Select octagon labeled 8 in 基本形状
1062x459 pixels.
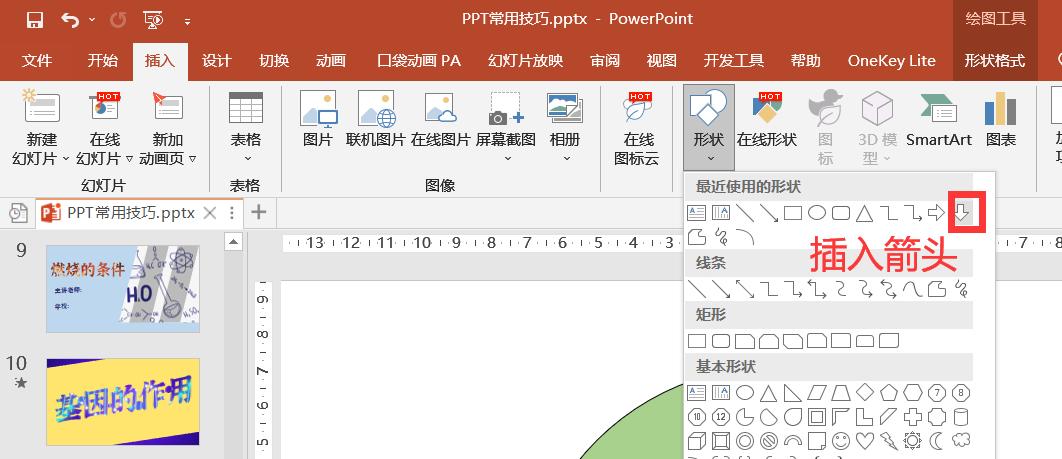[x=960, y=393]
